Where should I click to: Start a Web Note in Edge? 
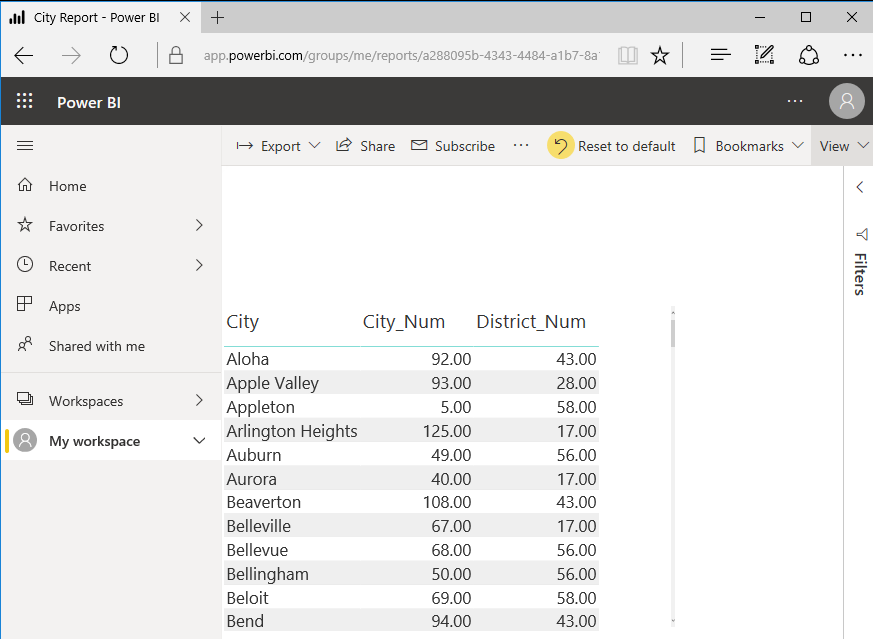764,55
